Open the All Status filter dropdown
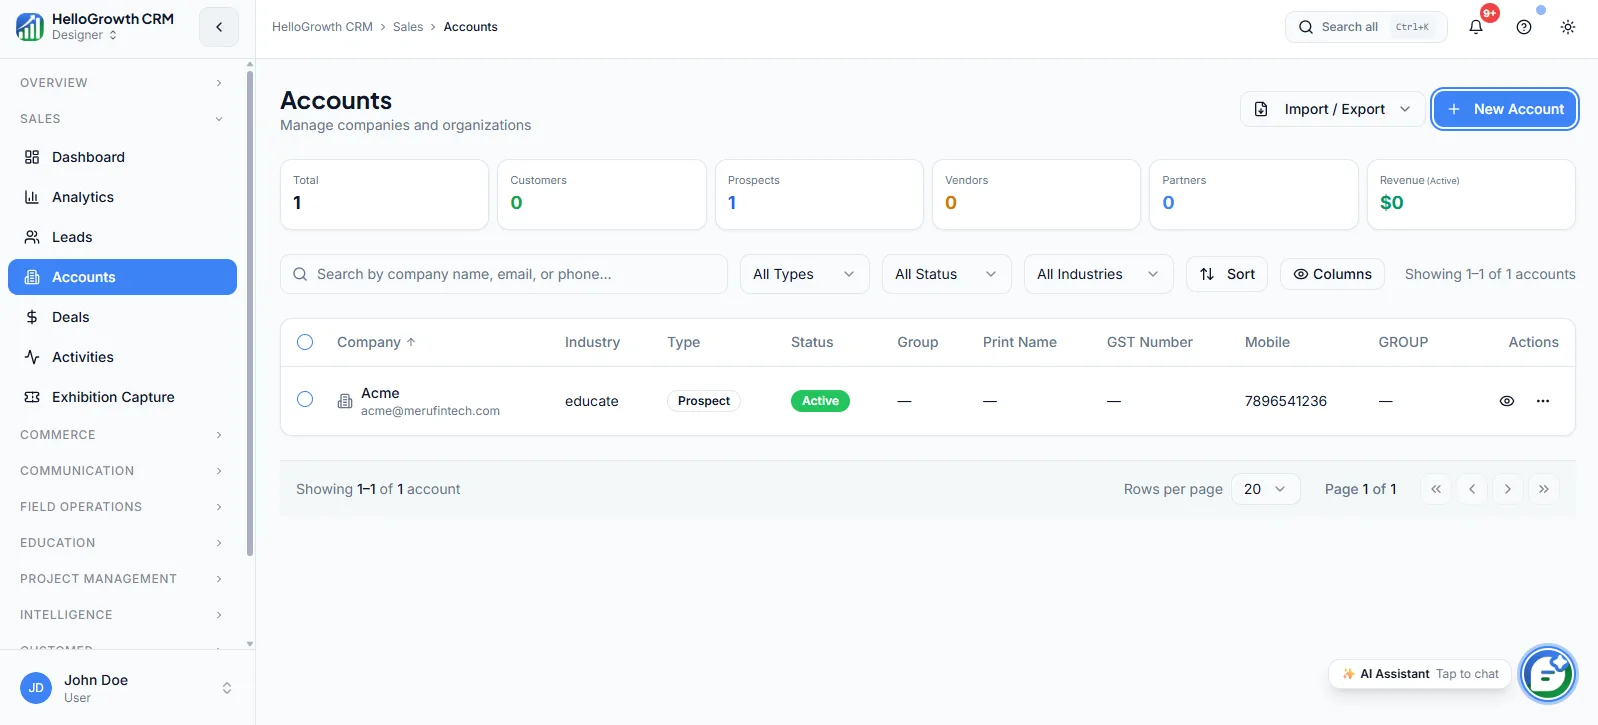 (946, 274)
